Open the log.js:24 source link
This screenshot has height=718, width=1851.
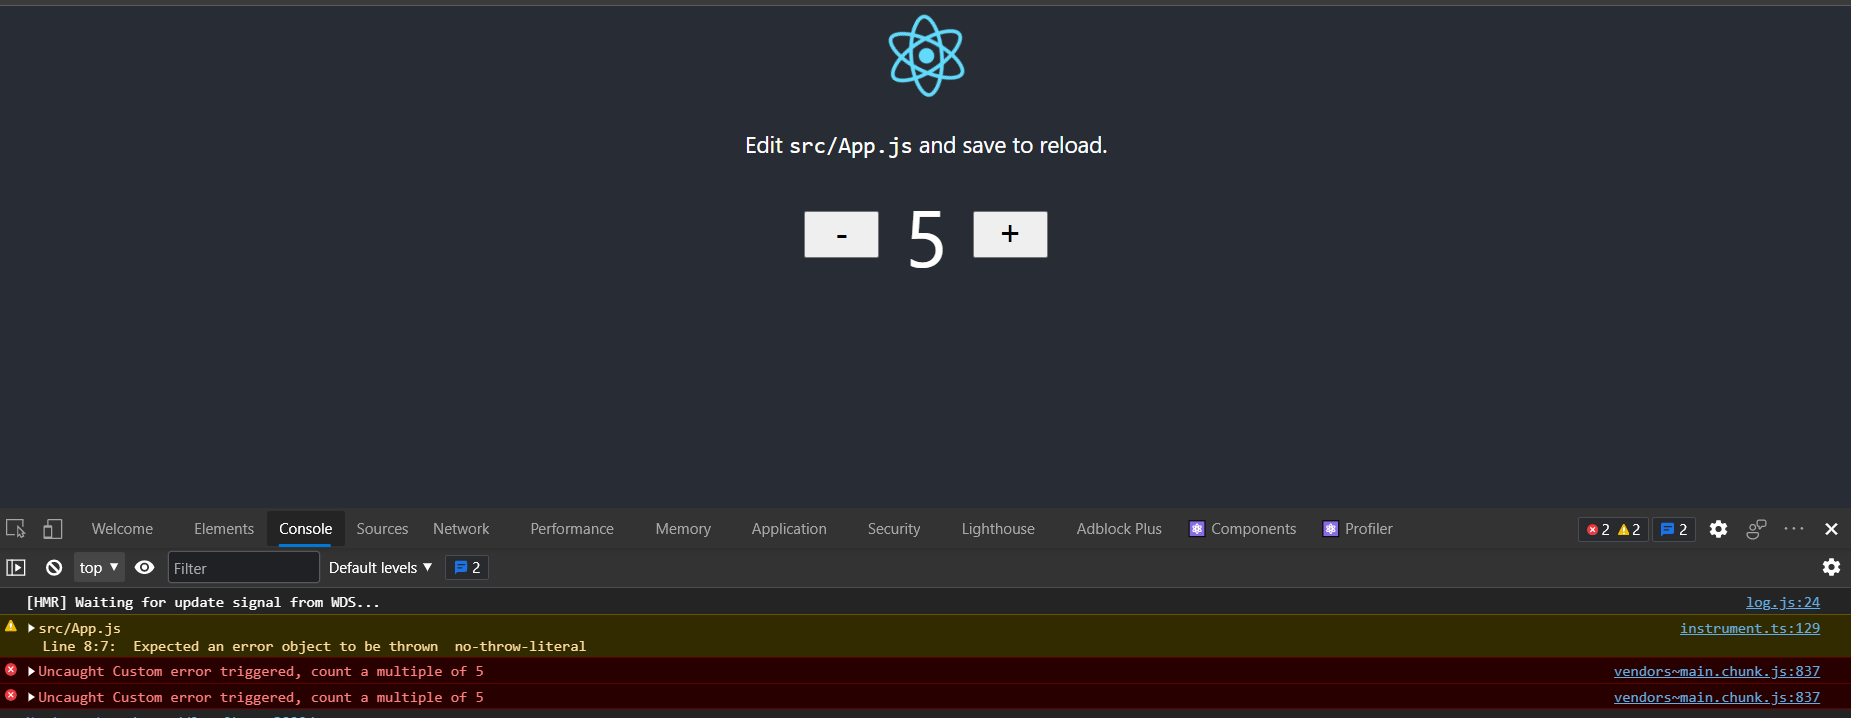pyautogui.click(x=1782, y=602)
